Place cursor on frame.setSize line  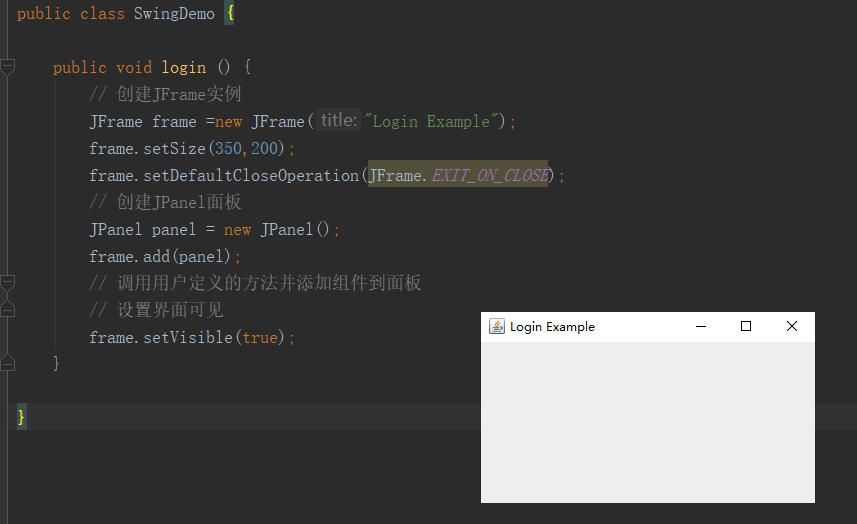[192, 148]
